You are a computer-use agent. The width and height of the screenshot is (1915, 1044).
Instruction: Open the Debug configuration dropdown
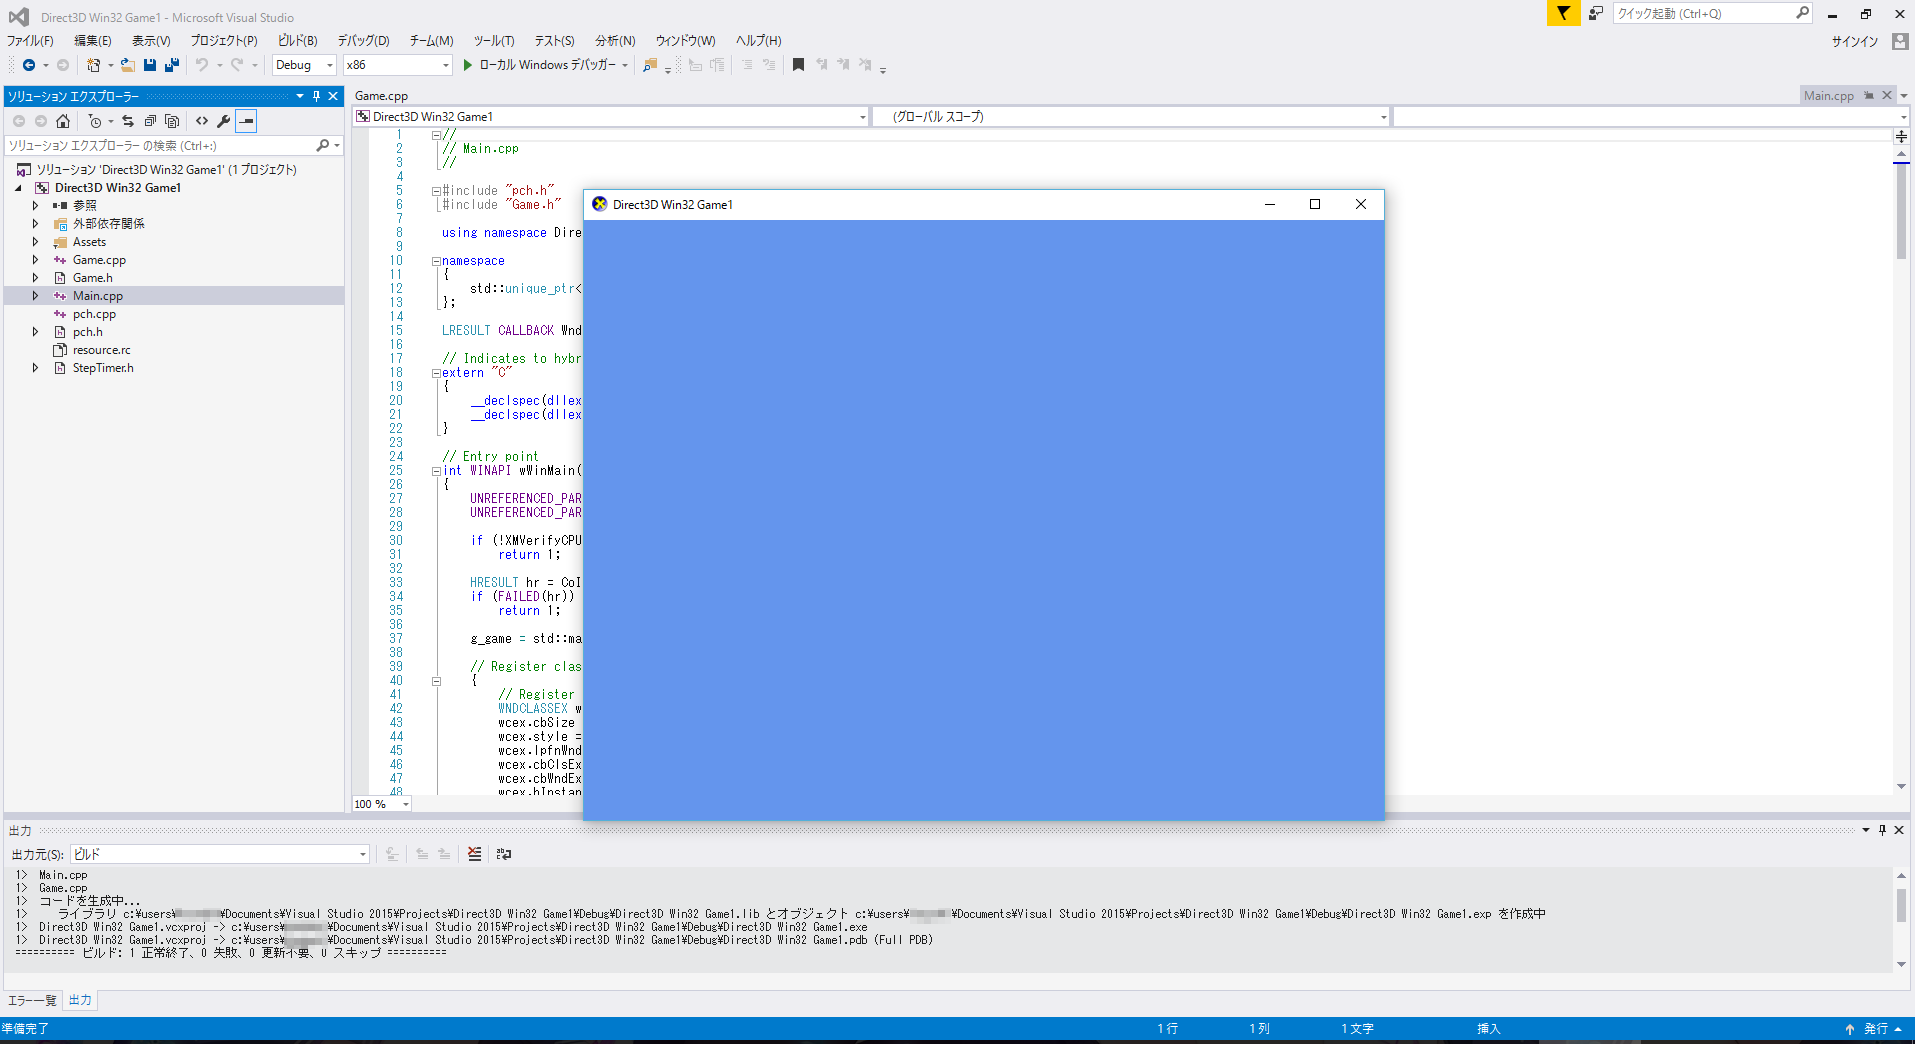point(305,65)
